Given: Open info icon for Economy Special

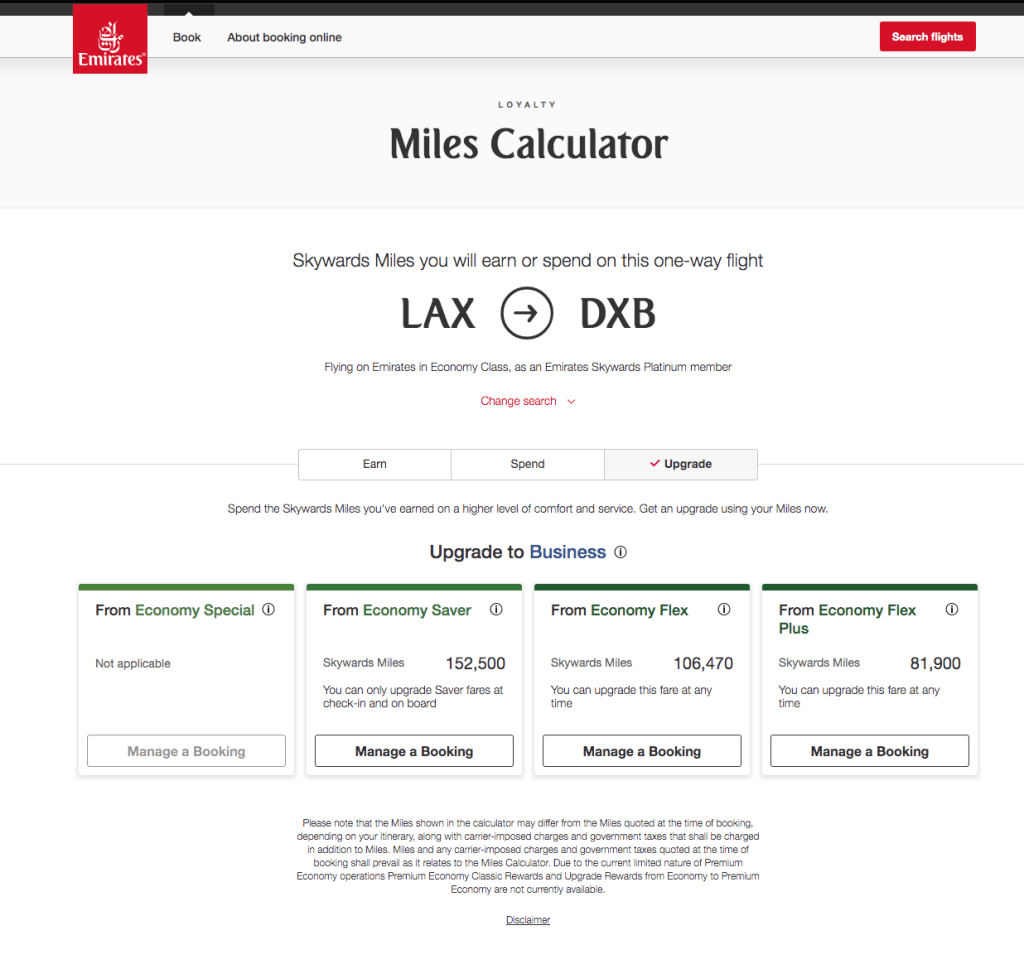Looking at the screenshot, I should (x=268, y=610).
